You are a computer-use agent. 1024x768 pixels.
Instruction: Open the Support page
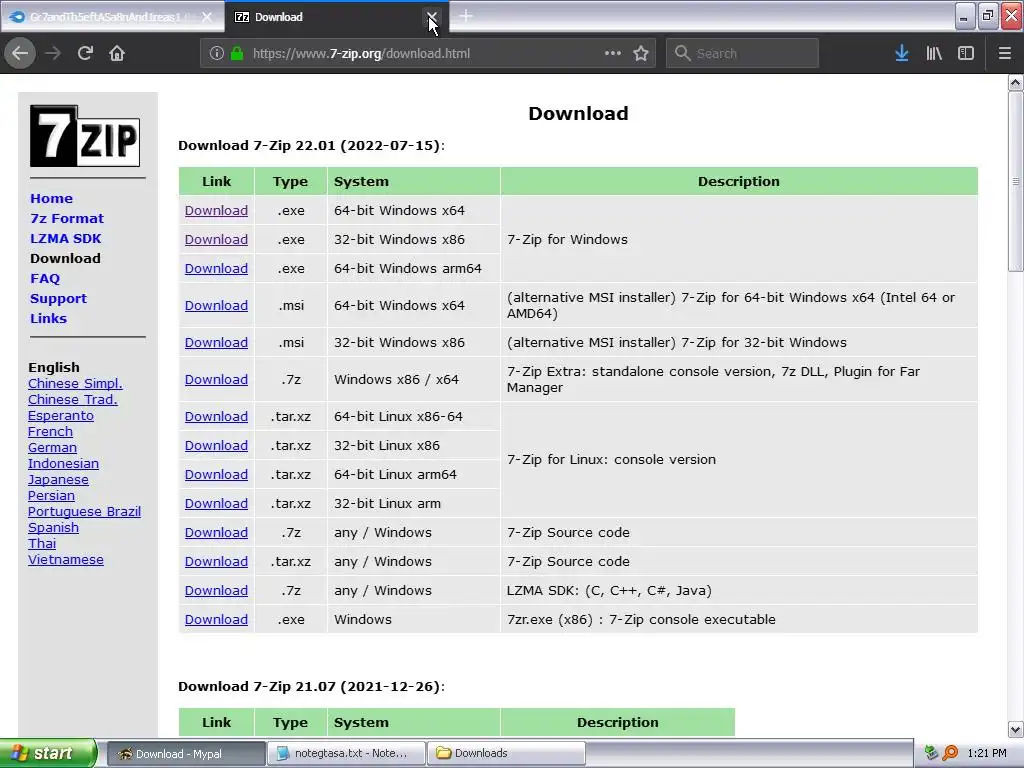pos(58,298)
